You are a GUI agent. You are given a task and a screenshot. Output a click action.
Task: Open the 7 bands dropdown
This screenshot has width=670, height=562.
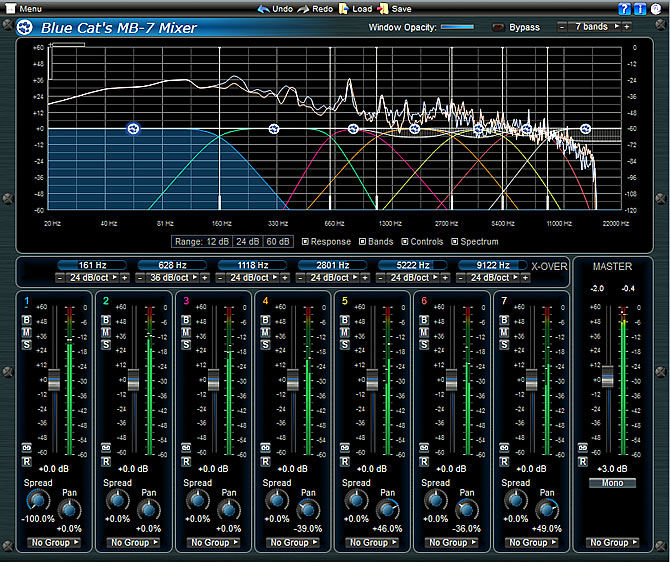(596, 26)
